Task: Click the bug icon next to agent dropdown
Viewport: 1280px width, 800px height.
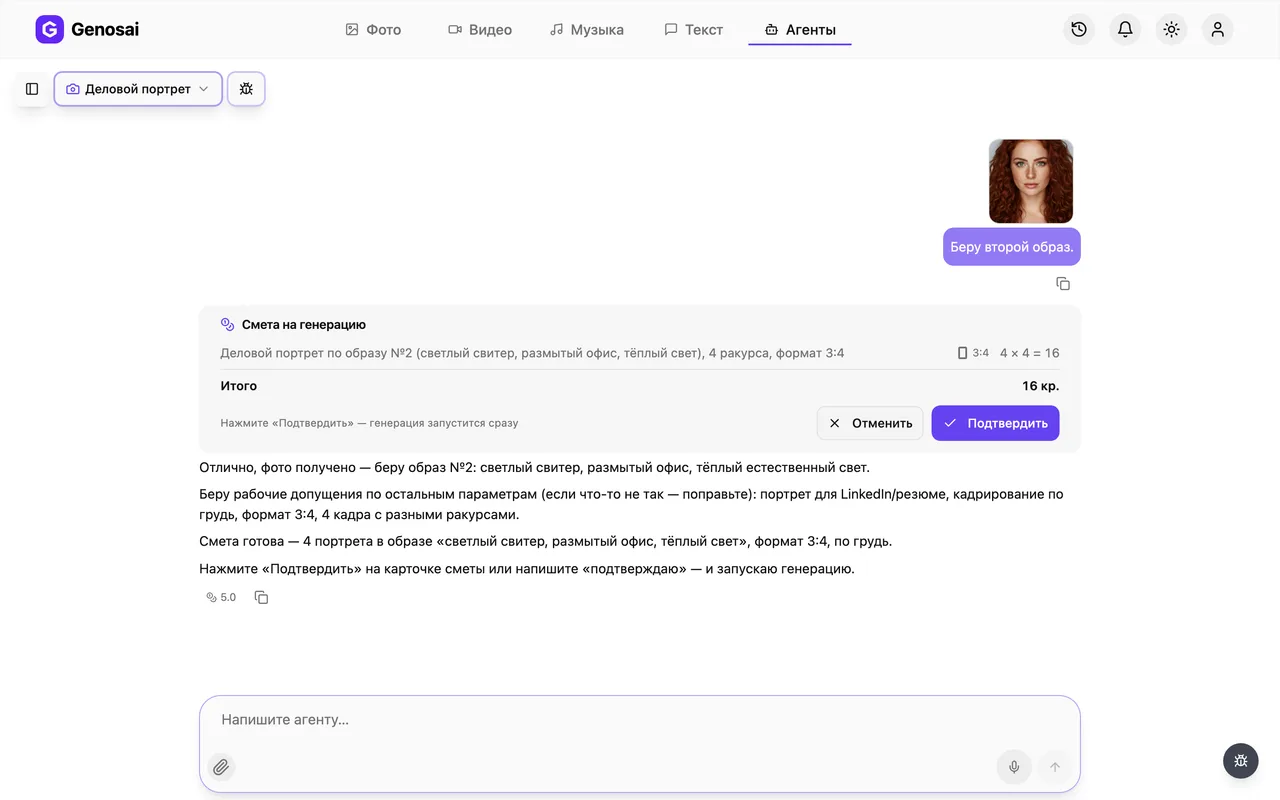Action: [x=246, y=89]
